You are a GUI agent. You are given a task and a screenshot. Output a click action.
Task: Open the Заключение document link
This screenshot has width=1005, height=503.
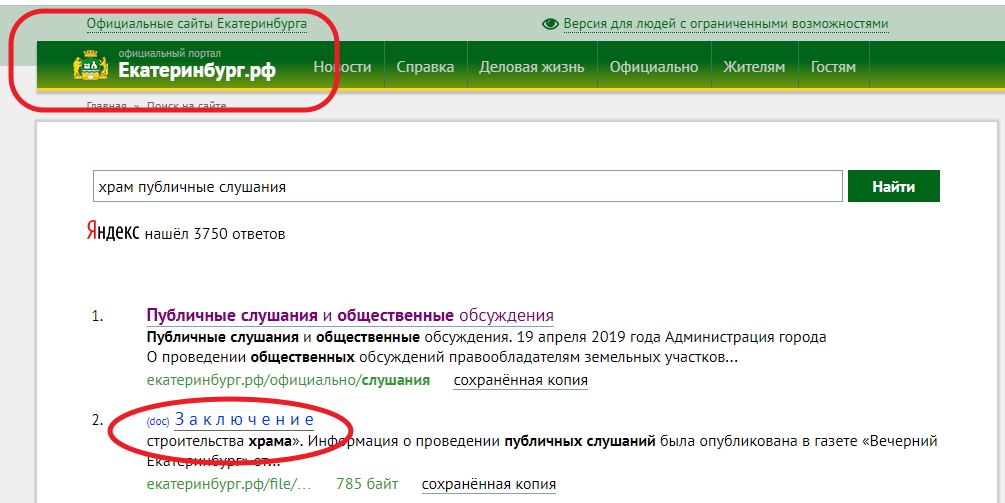[244, 419]
